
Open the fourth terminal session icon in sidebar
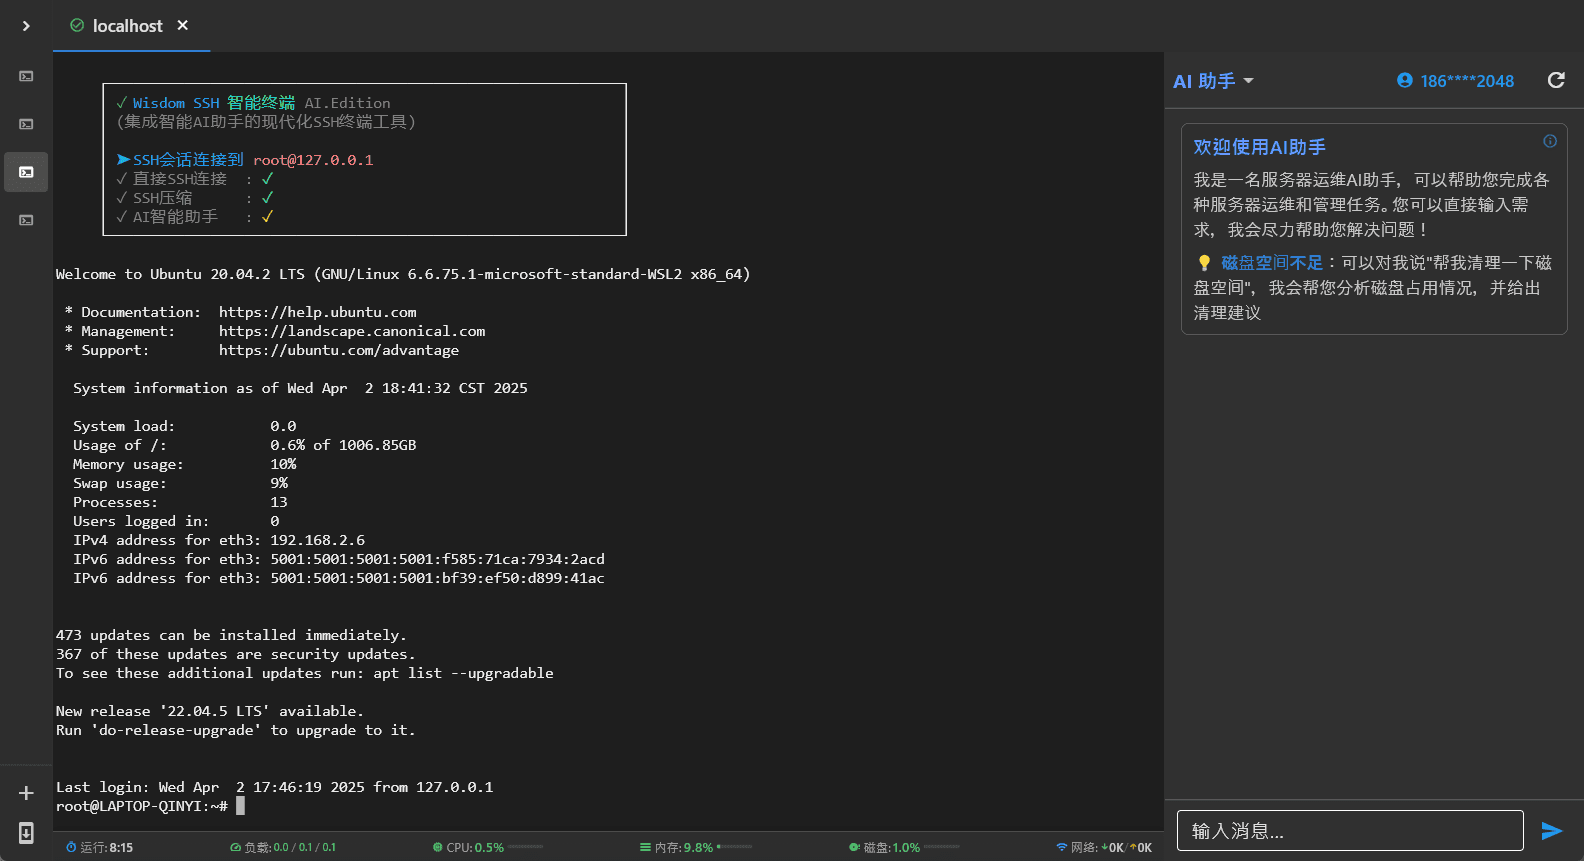pyautogui.click(x=26, y=220)
